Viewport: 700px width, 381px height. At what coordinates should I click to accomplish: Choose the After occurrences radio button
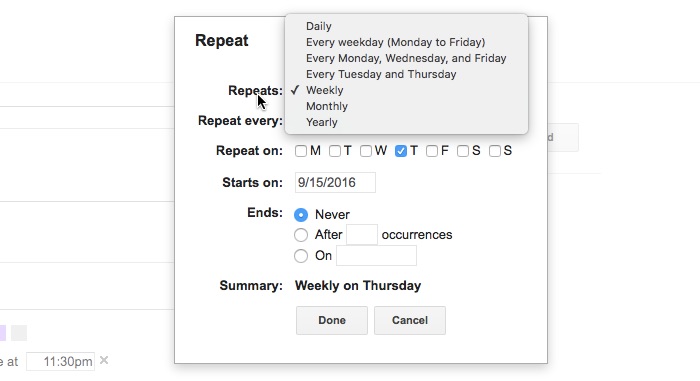tap(301, 235)
